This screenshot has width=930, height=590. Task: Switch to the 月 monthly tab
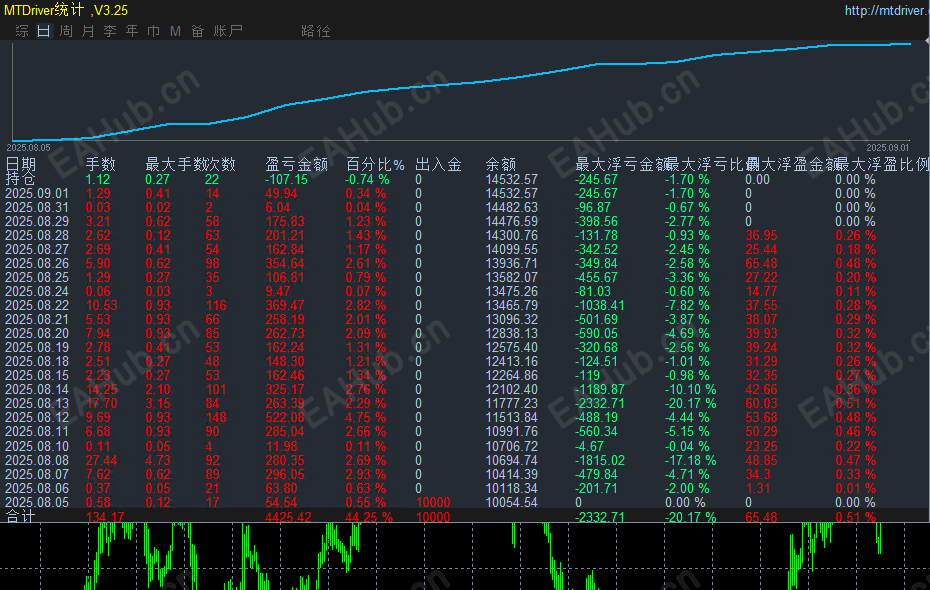(x=88, y=31)
